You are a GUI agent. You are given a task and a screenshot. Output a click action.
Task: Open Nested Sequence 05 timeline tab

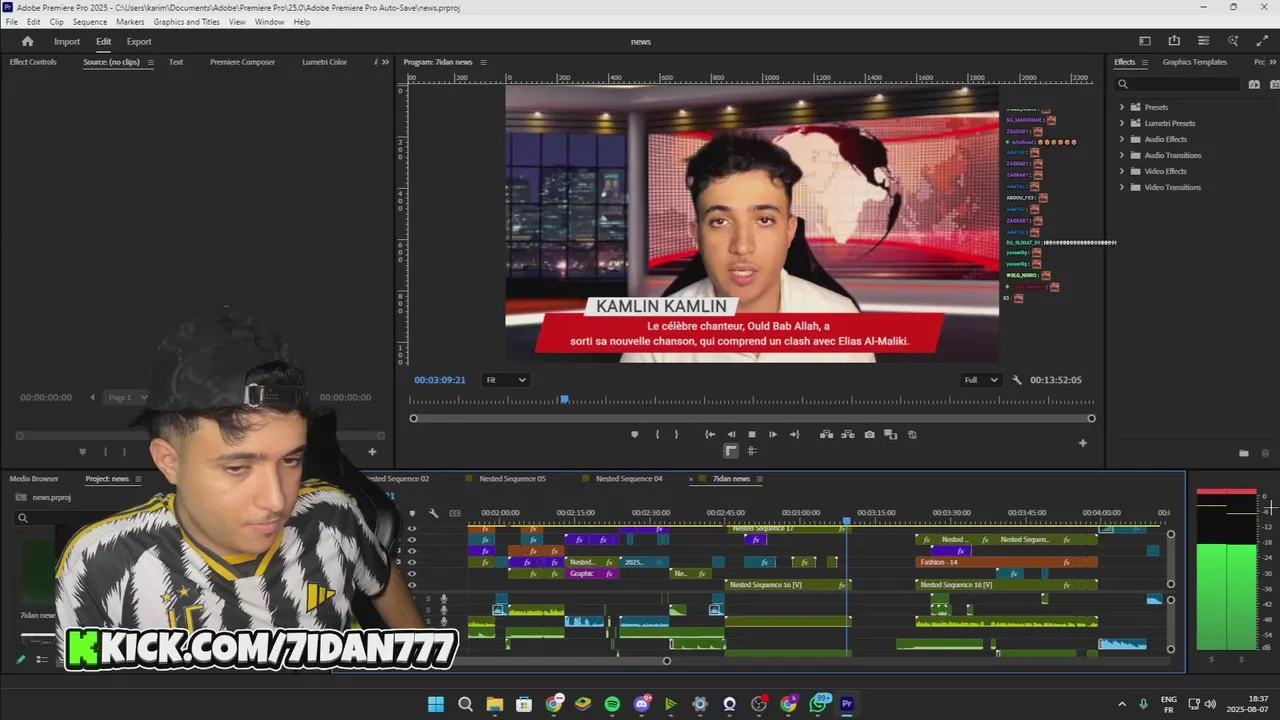pyautogui.click(x=512, y=479)
